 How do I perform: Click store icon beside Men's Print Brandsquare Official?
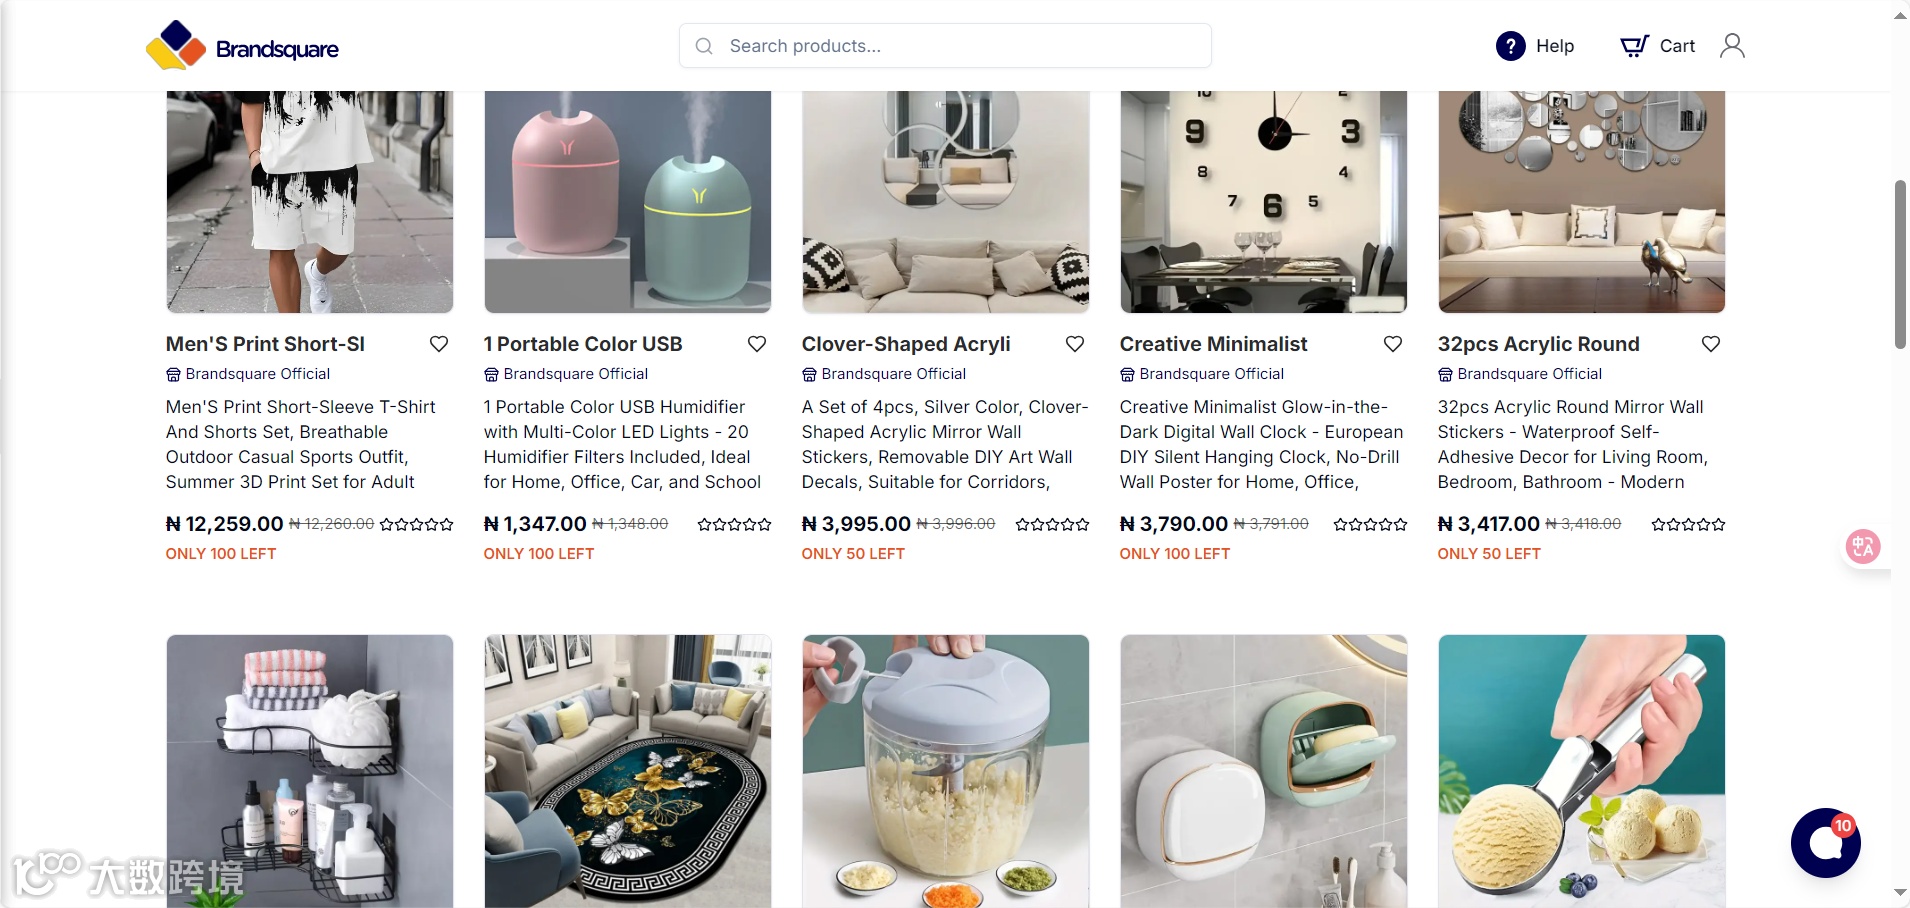173,374
